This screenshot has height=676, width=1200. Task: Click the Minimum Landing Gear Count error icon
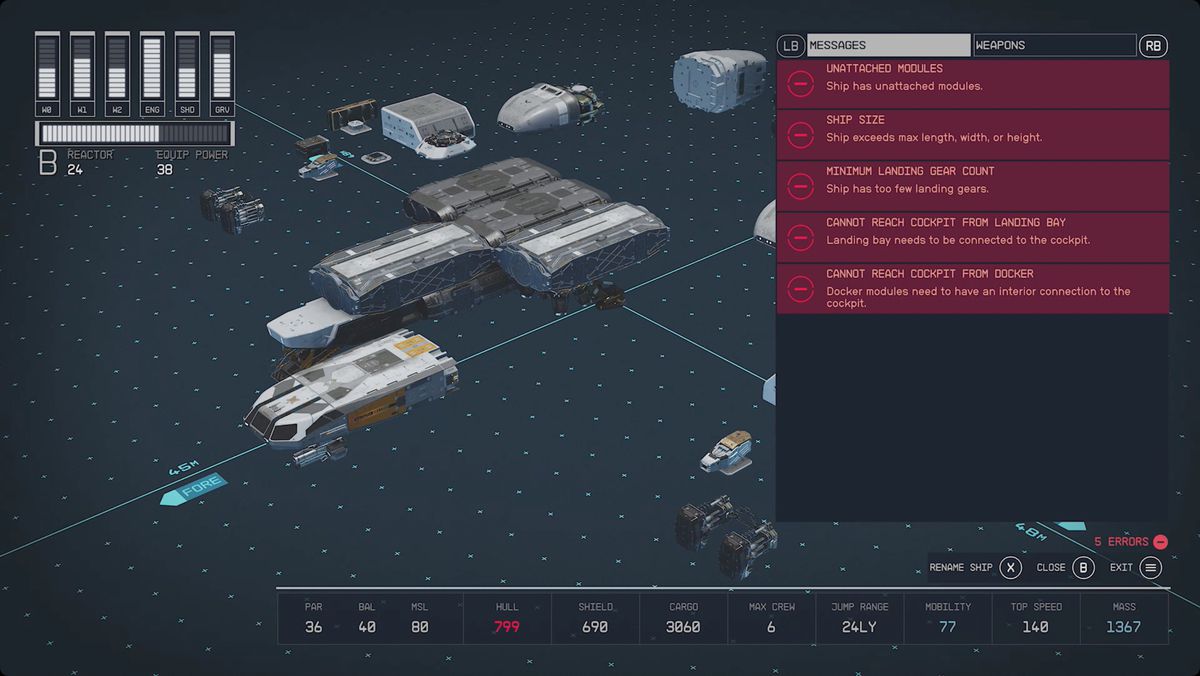[x=800, y=186]
